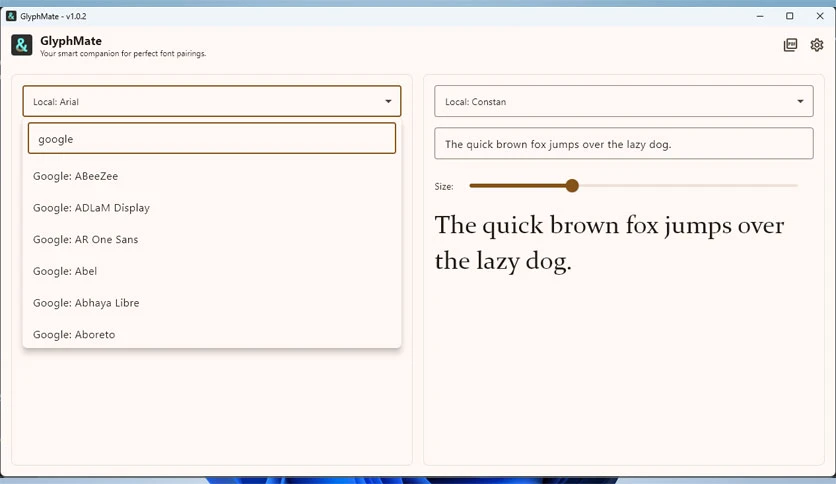Image resolution: width=836 pixels, height=484 pixels.
Task: Click the GlyphMate ampersand logo icon
Action: (22, 45)
